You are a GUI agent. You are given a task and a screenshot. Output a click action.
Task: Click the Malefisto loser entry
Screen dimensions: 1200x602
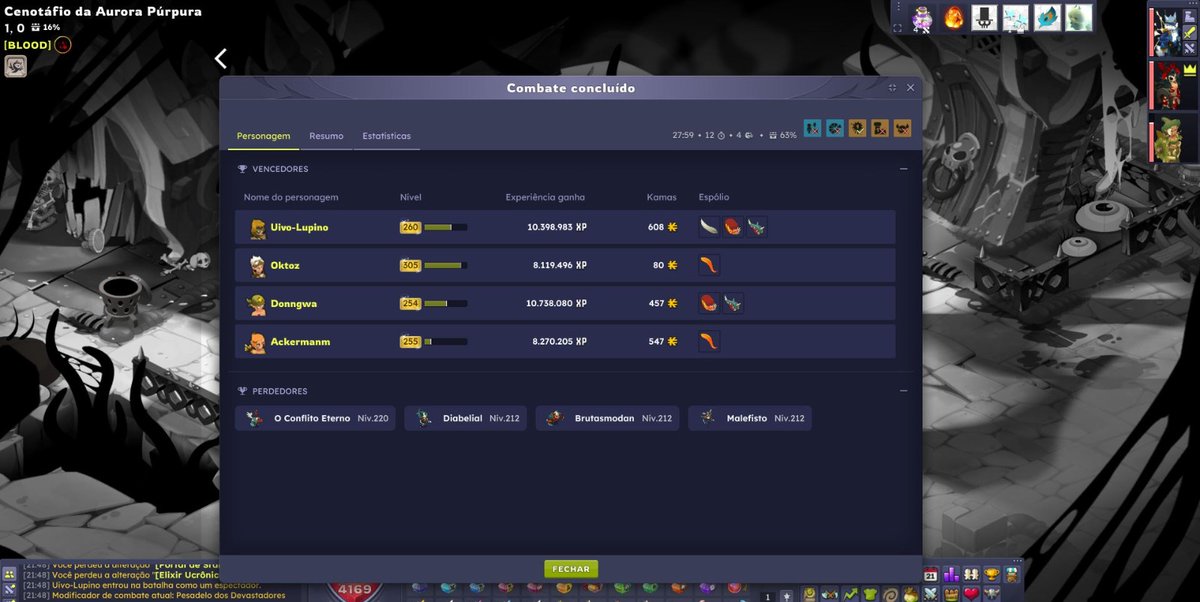(x=750, y=418)
